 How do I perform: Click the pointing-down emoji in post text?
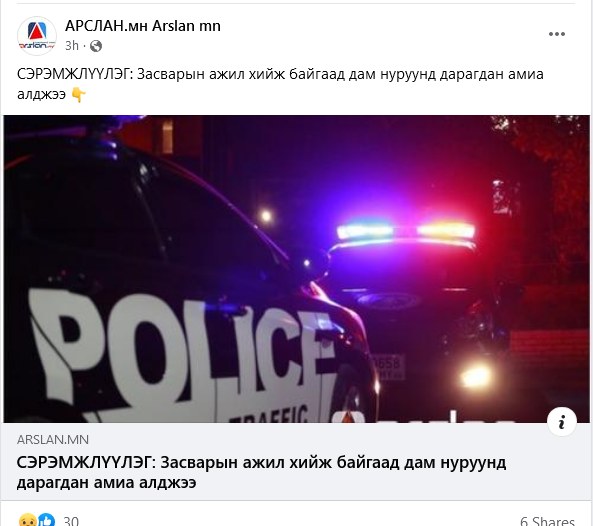pyautogui.click(x=78, y=94)
